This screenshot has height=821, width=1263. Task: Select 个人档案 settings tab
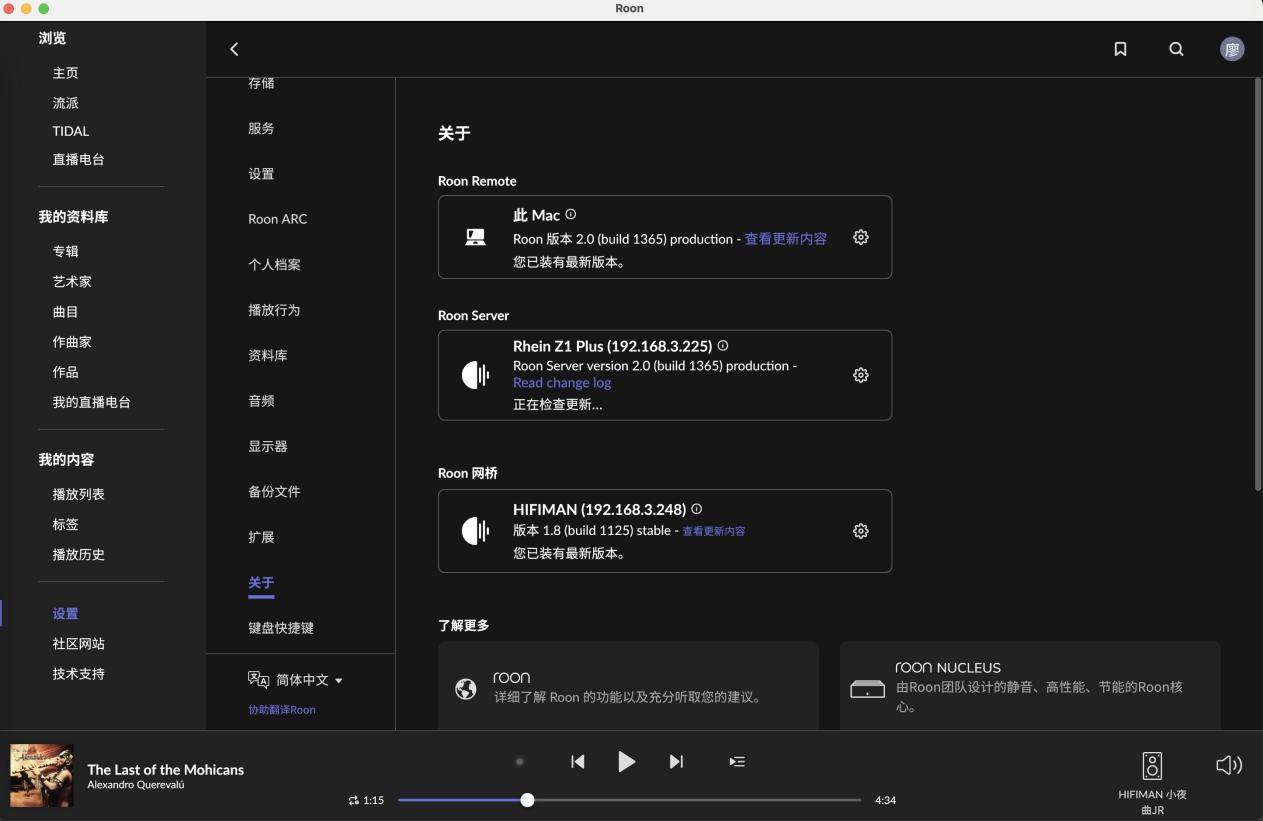point(274,265)
